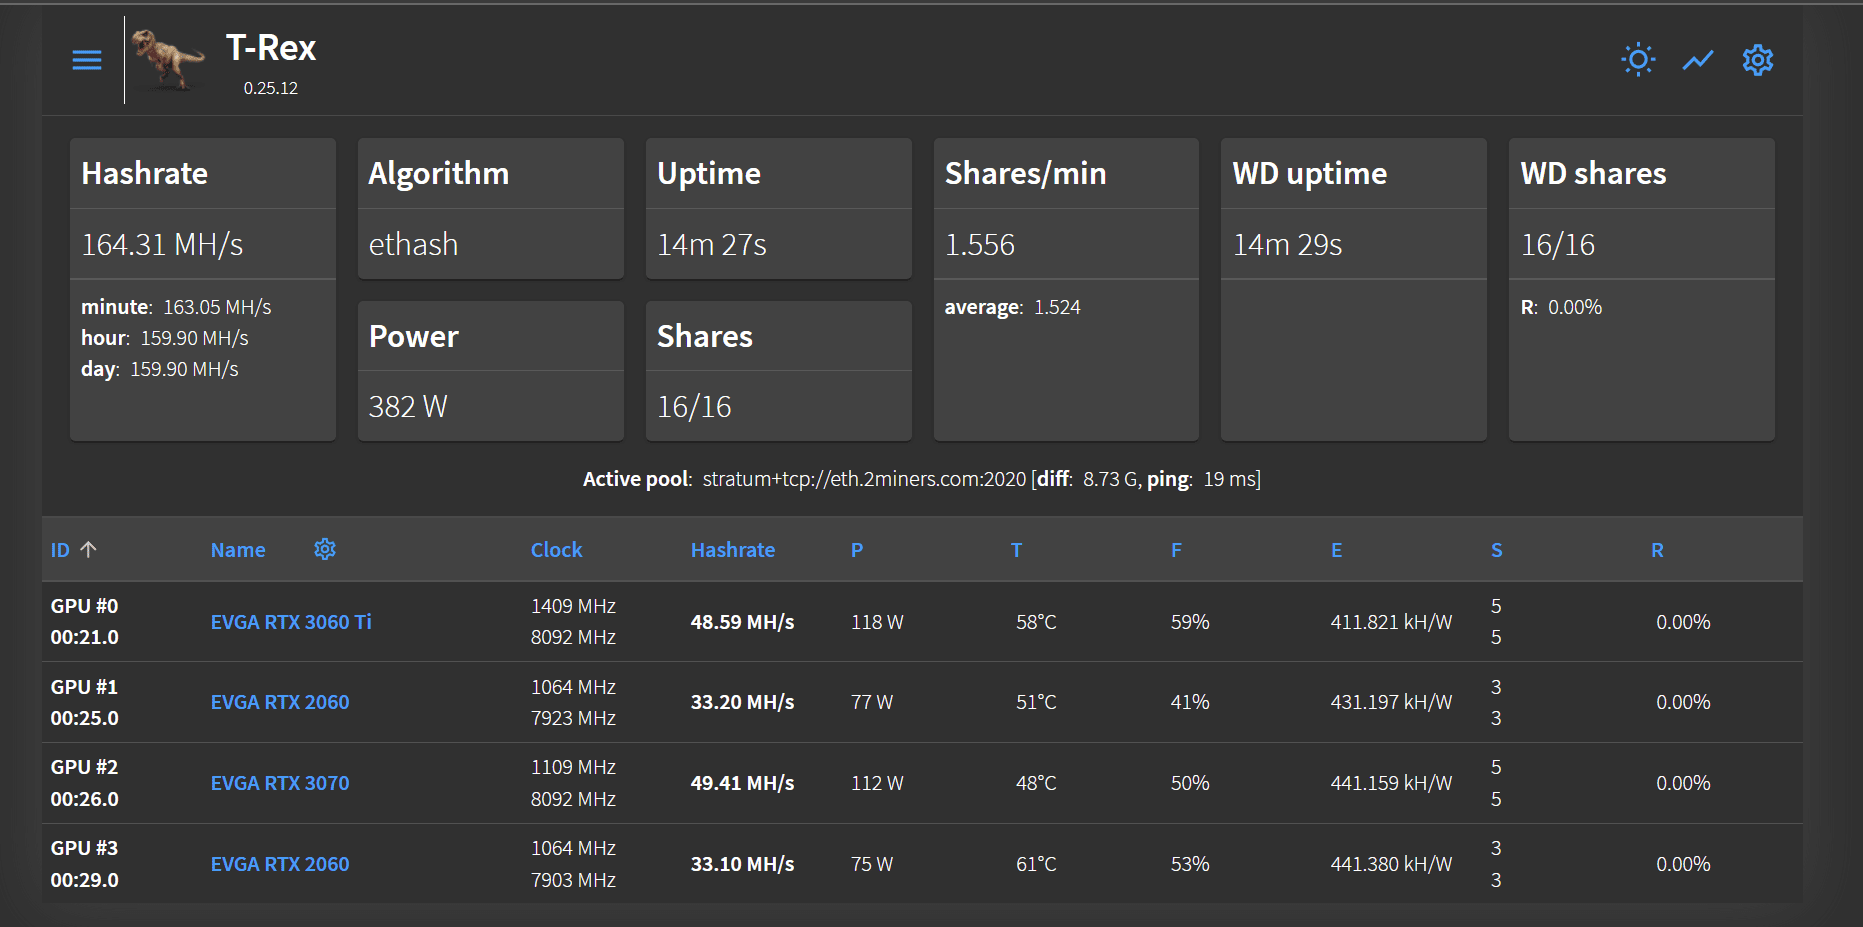The height and width of the screenshot is (927, 1863).
Task: Open the hashrate chart icon
Action: coord(1697,60)
